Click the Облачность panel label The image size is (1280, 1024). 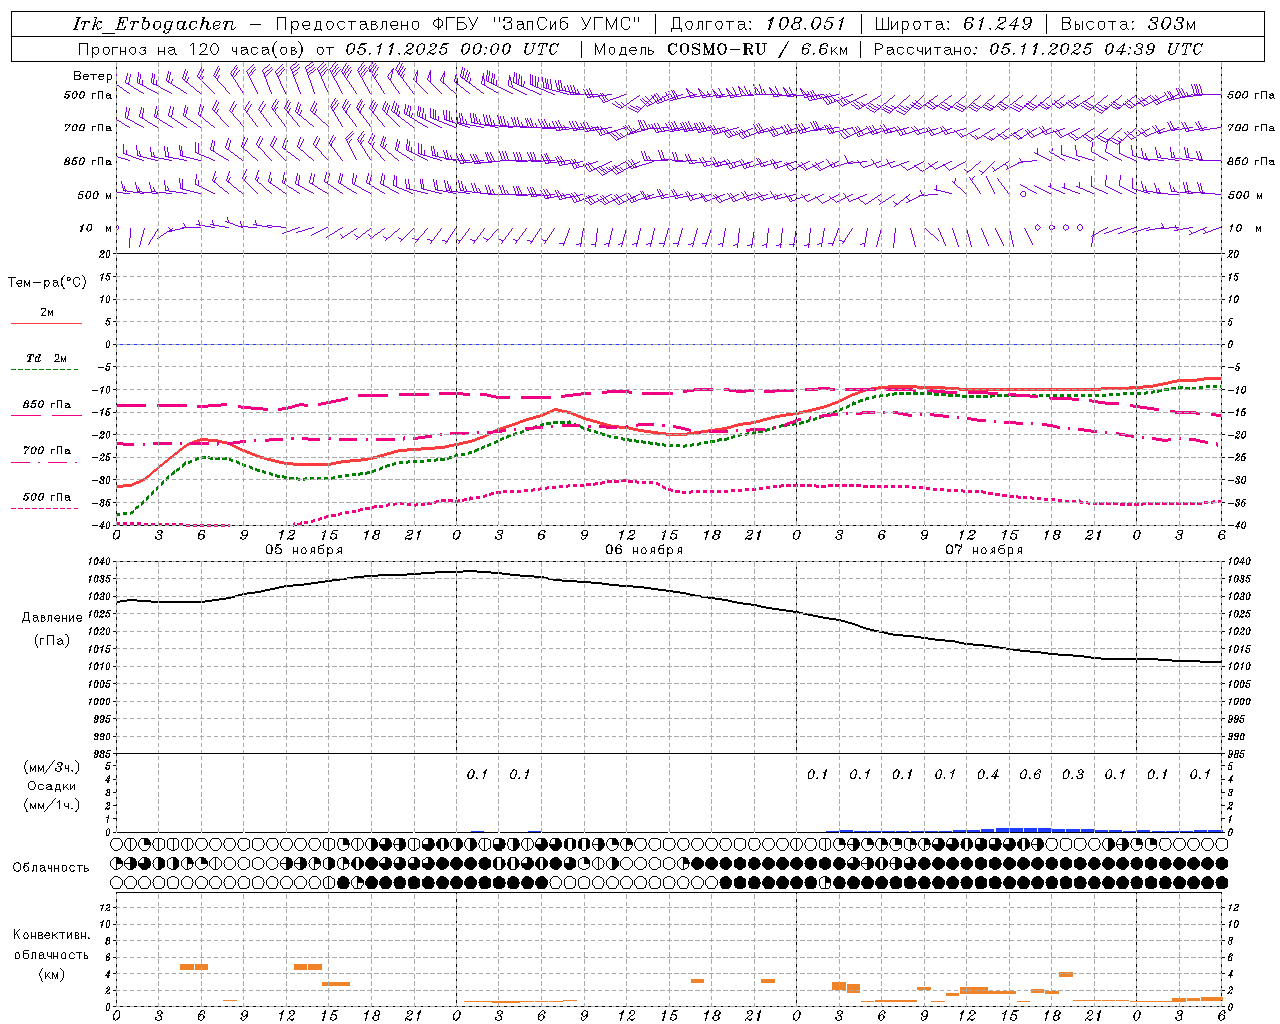[x=51, y=868]
